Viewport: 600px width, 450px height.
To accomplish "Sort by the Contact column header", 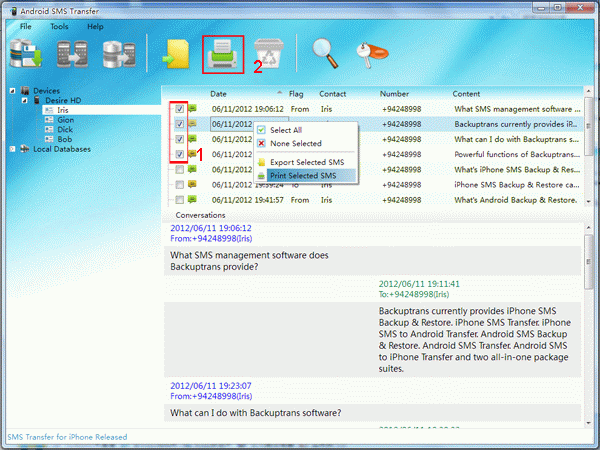I will [333, 94].
